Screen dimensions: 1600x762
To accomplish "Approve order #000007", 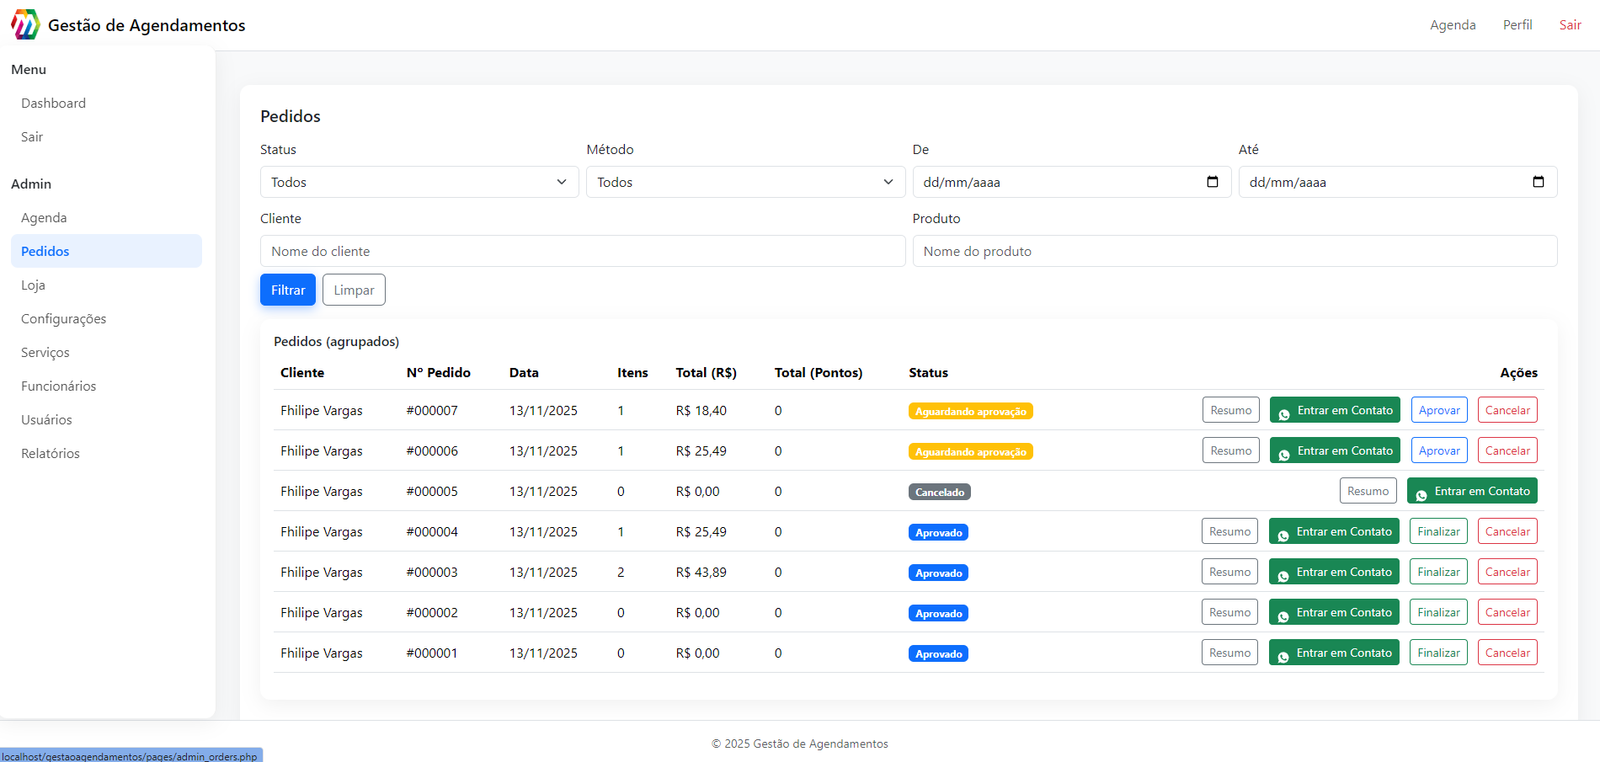I will click(x=1439, y=411).
